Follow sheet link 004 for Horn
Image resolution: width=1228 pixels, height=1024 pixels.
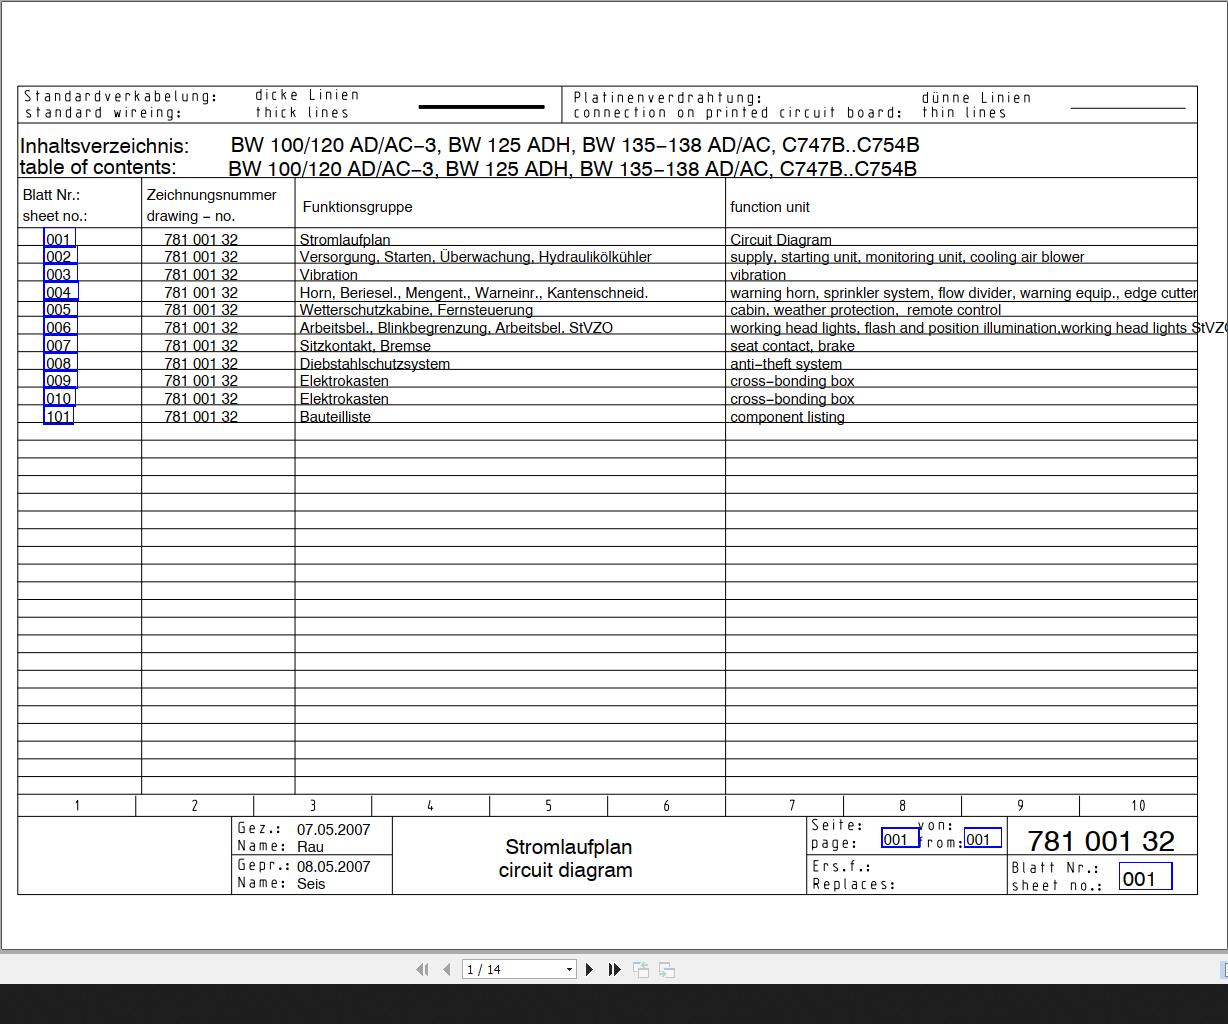60,292
